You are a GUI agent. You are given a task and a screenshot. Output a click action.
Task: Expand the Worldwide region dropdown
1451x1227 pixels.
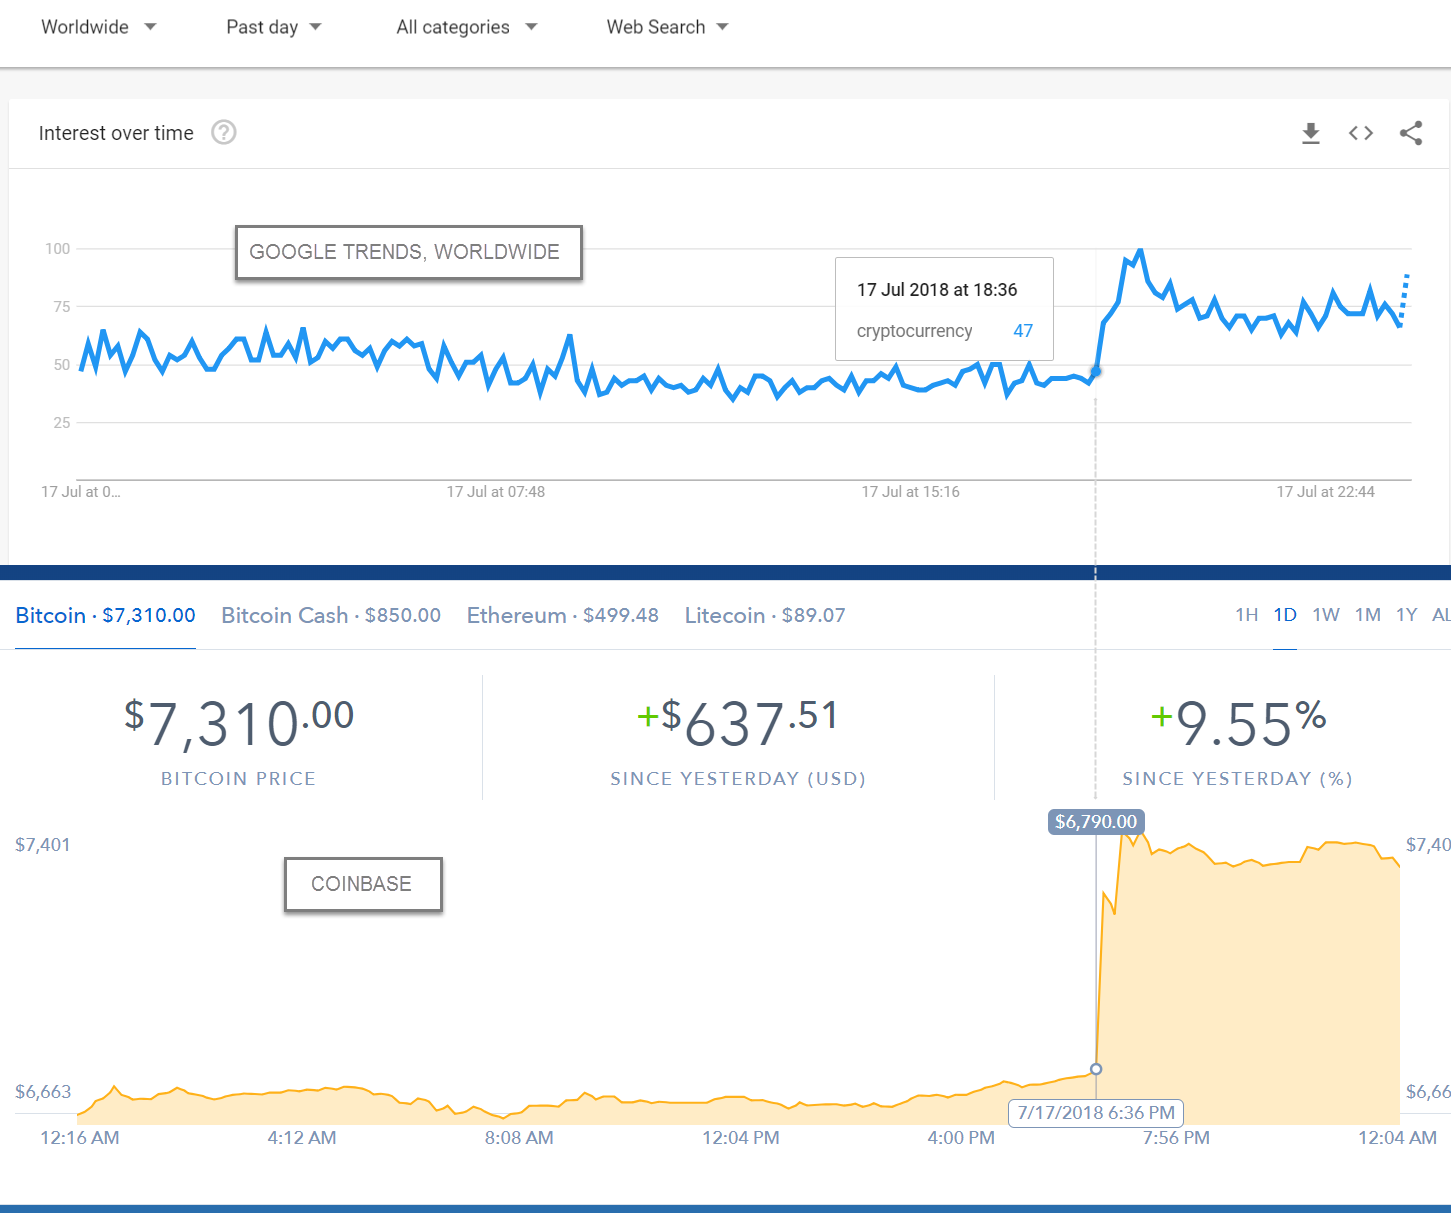point(99,27)
